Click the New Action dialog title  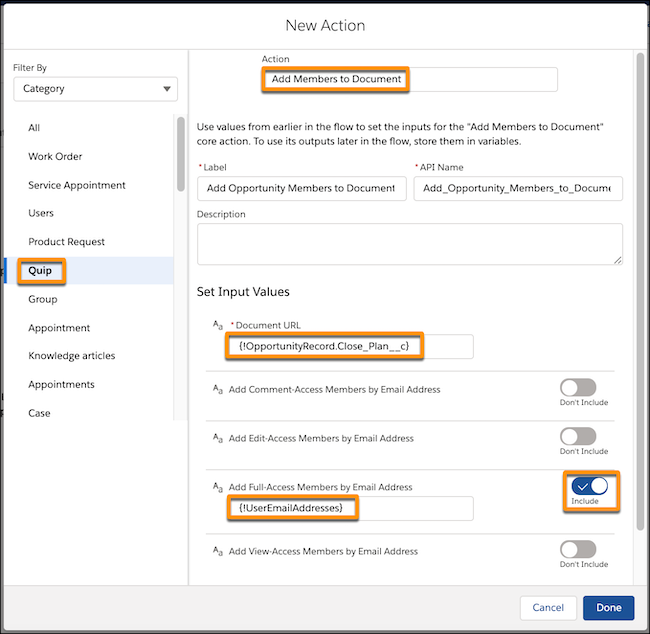point(325,26)
